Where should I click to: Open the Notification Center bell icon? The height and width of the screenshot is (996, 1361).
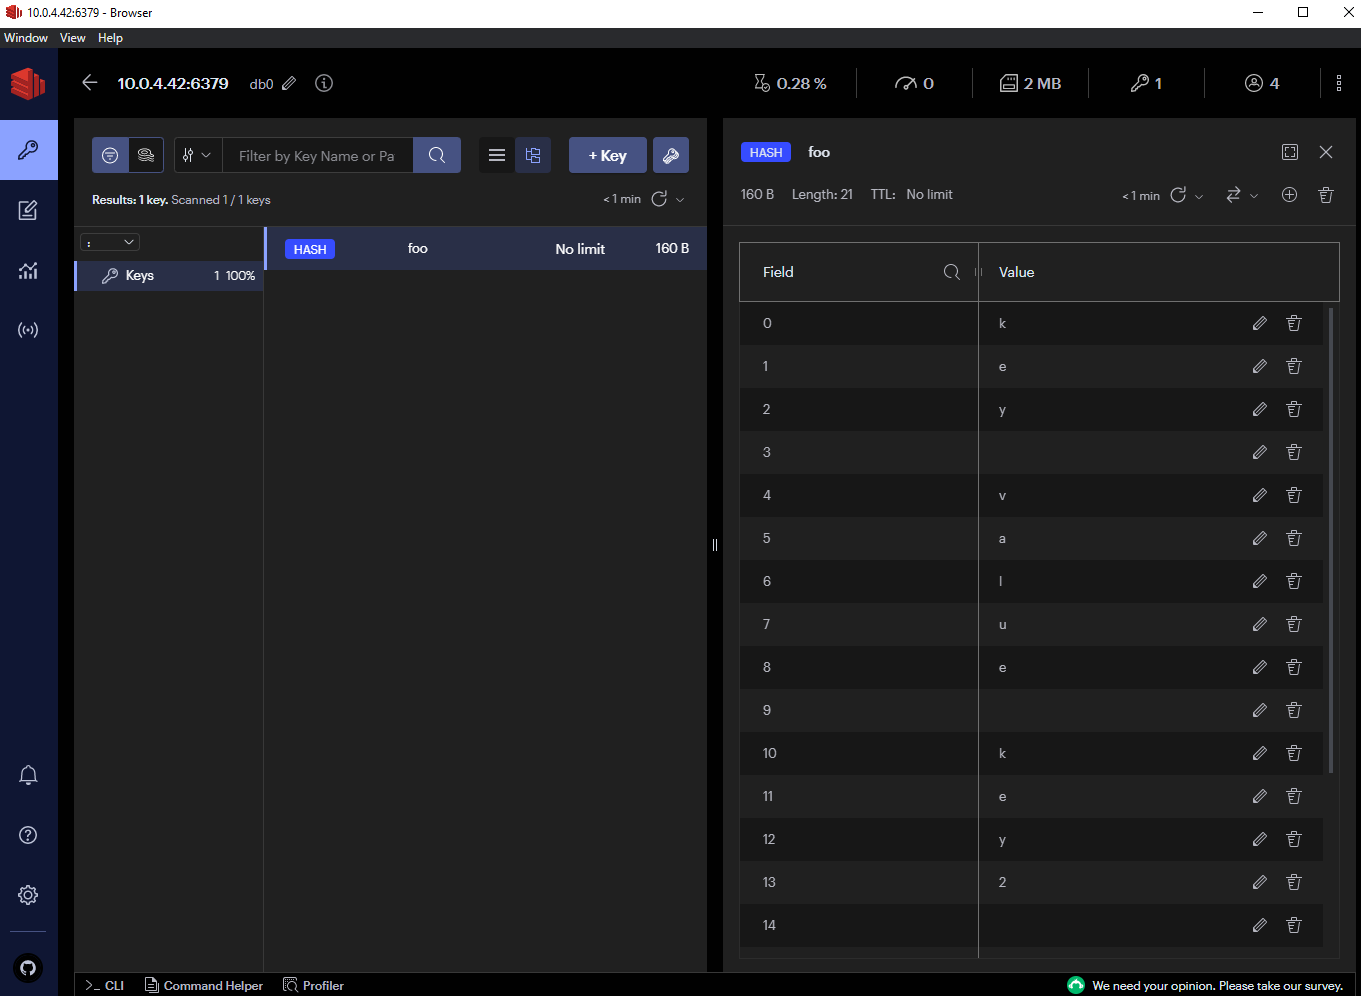(28, 775)
